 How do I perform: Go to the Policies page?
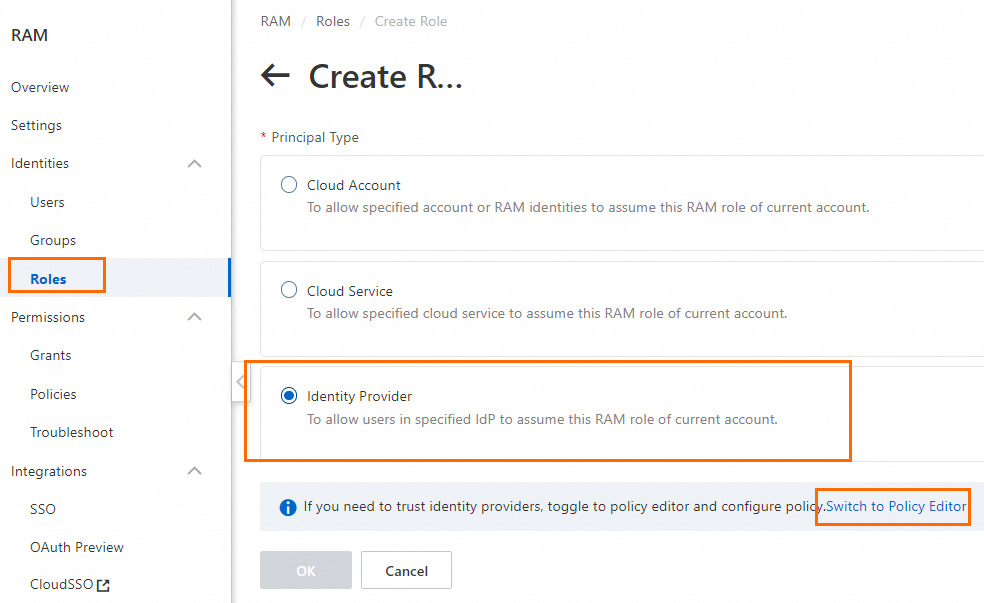tap(53, 394)
